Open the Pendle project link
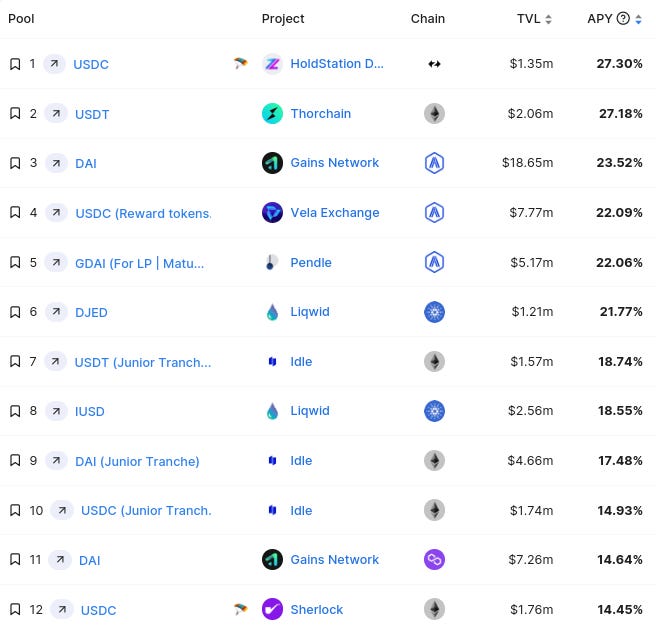The width and height of the screenshot is (656, 626). coord(311,262)
